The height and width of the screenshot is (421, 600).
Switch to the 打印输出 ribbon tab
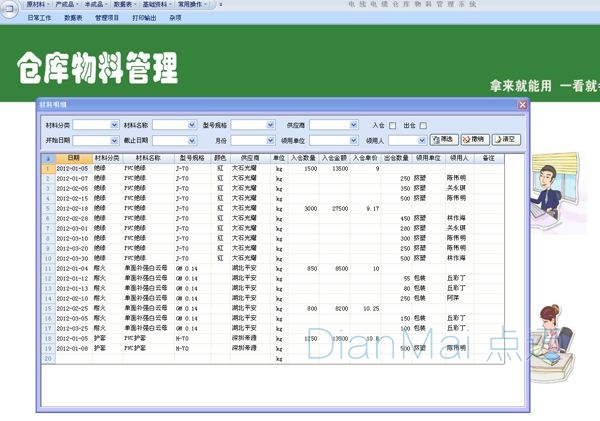pos(144,18)
